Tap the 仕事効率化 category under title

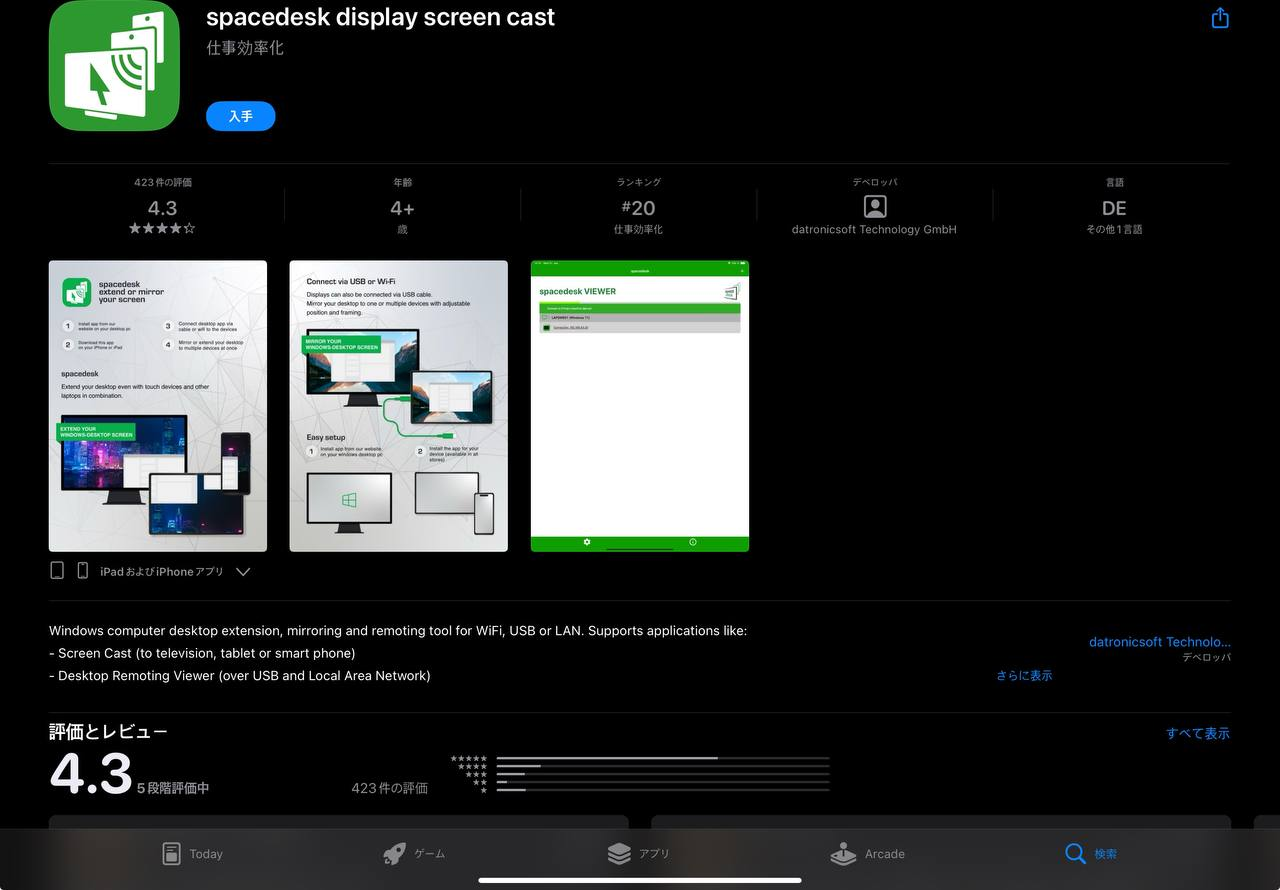pos(245,48)
